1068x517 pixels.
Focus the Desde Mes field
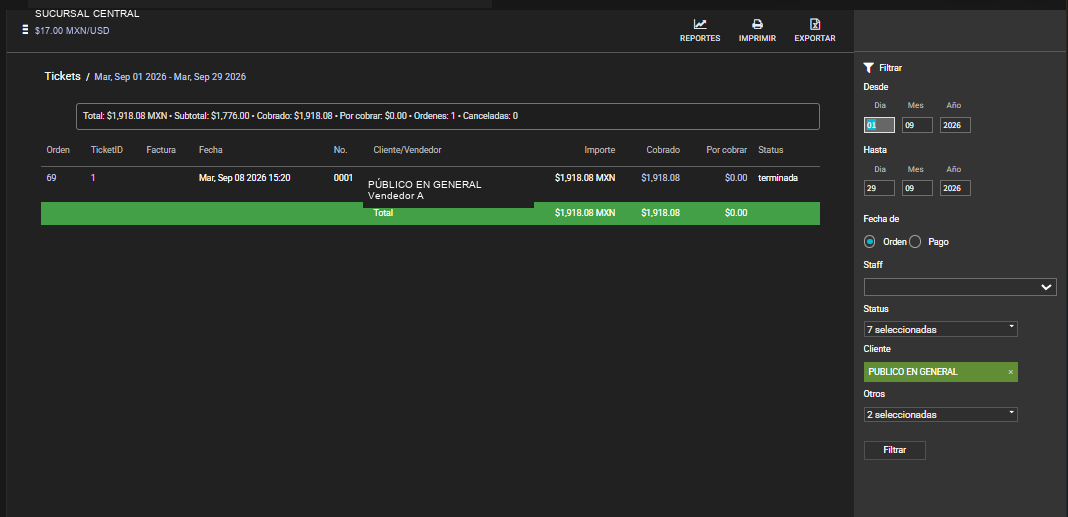917,125
